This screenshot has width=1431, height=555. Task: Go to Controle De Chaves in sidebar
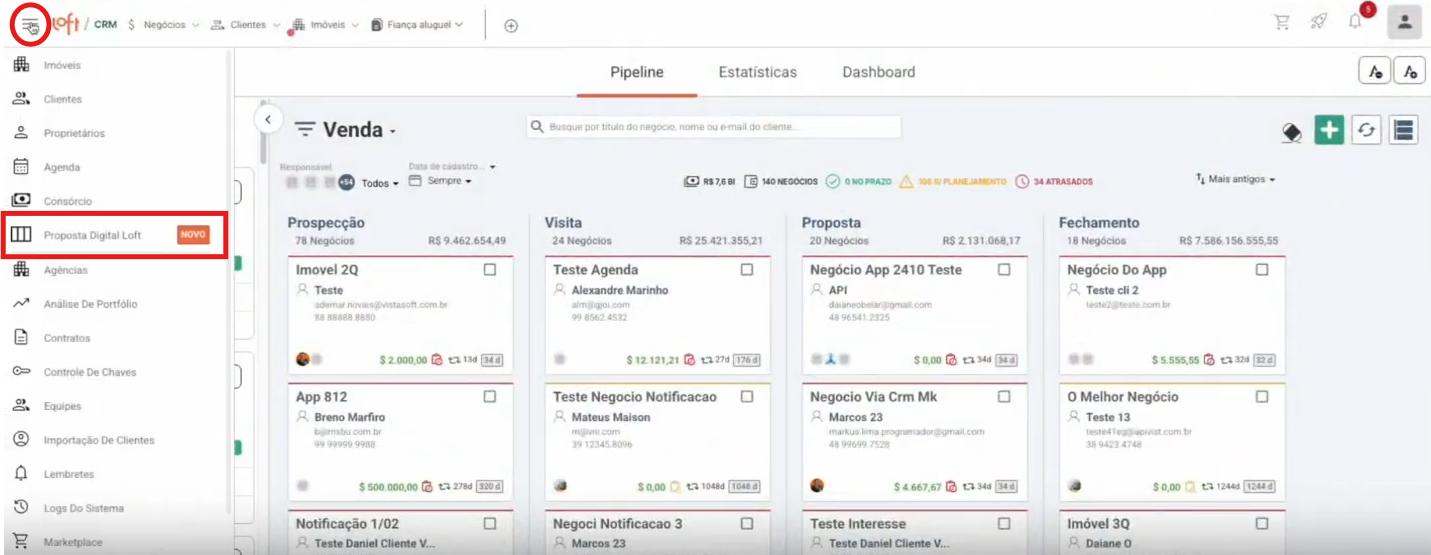89,372
